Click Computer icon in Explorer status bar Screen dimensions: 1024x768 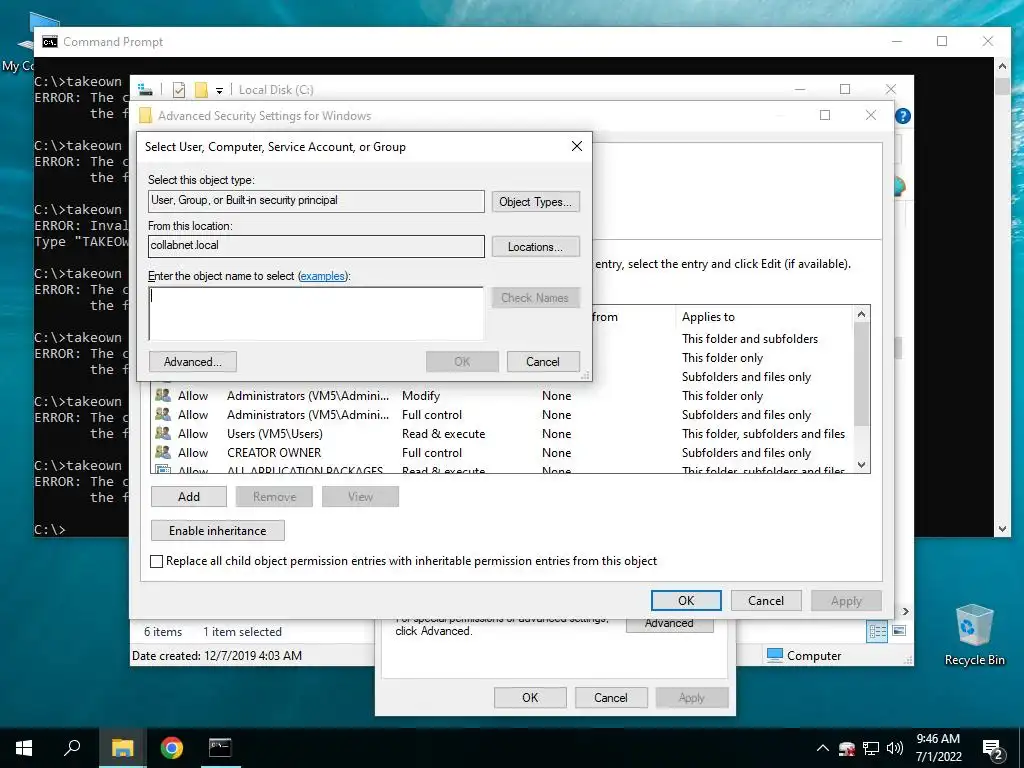coord(775,655)
